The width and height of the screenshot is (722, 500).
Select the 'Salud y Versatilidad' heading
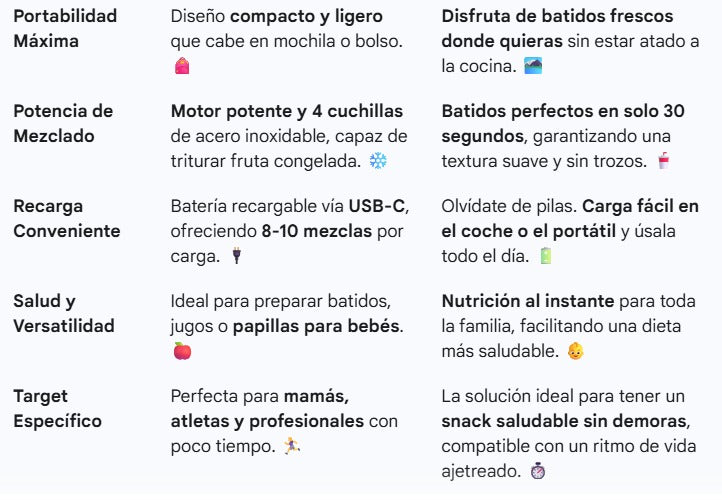(63, 313)
